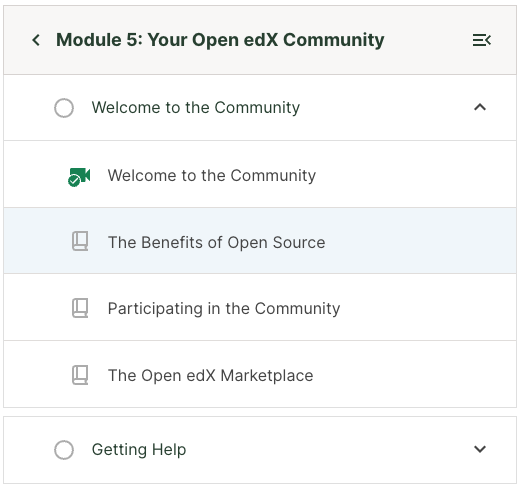
Task: Open The Open edX Marketplace unit
Action: (211, 375)
